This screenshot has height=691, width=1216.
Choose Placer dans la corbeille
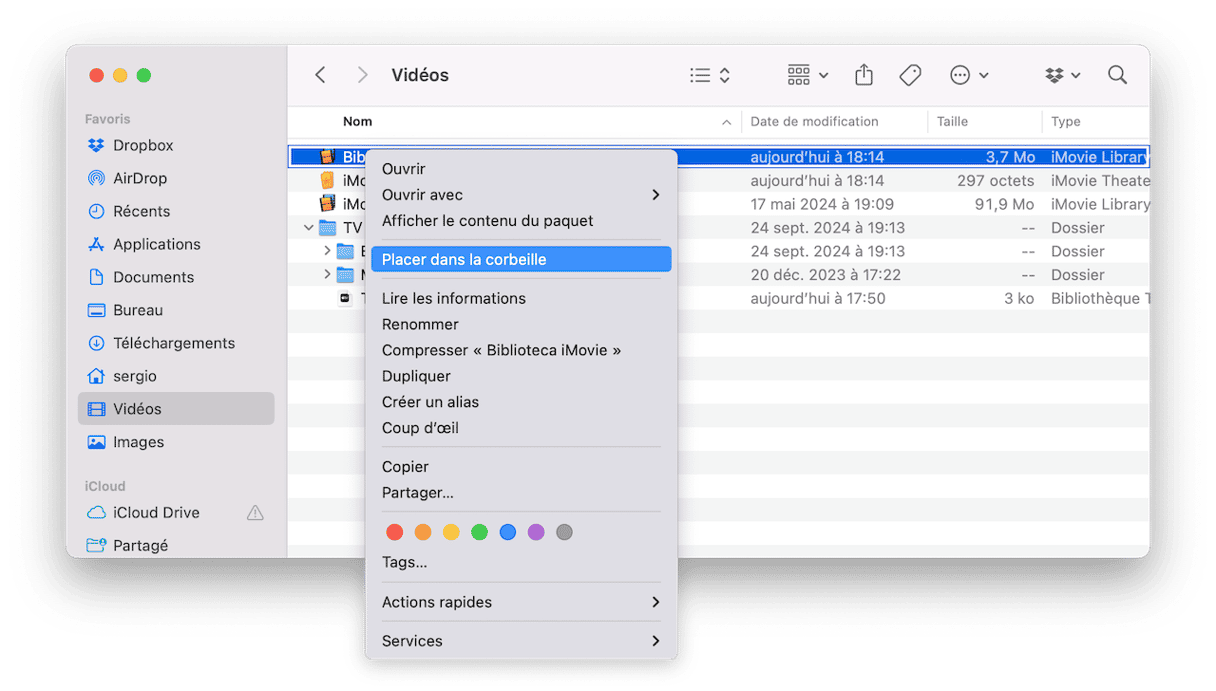(x=521, y=259)
